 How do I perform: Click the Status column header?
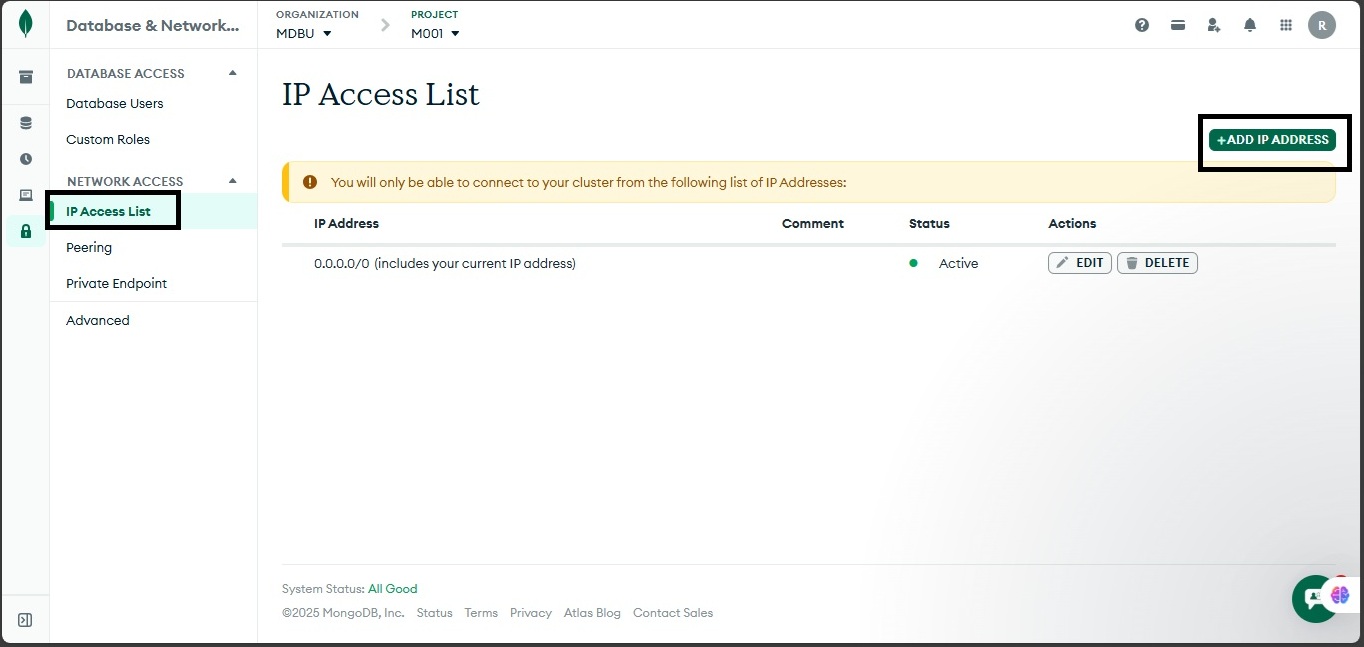(929, 223)
